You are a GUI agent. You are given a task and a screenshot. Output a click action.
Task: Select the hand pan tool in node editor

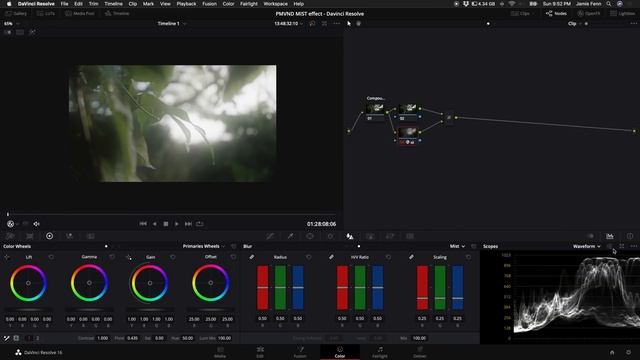point(358,24)
